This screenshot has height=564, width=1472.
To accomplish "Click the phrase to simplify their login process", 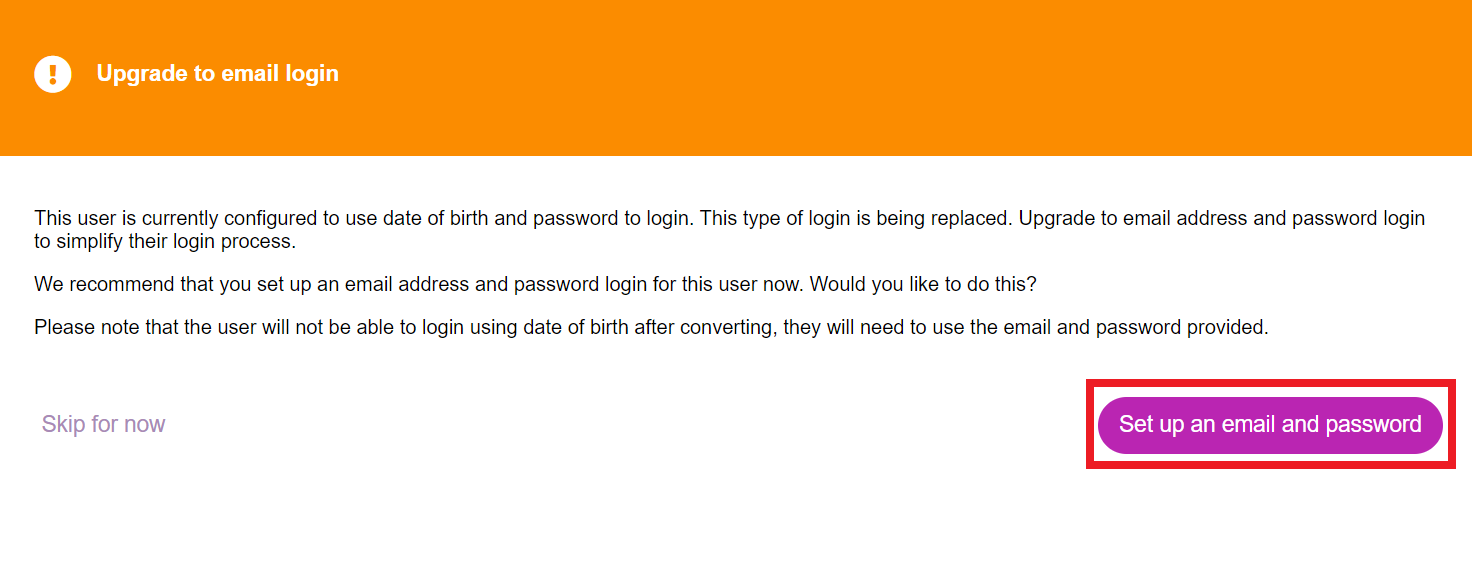I will [x=165, y=242].
